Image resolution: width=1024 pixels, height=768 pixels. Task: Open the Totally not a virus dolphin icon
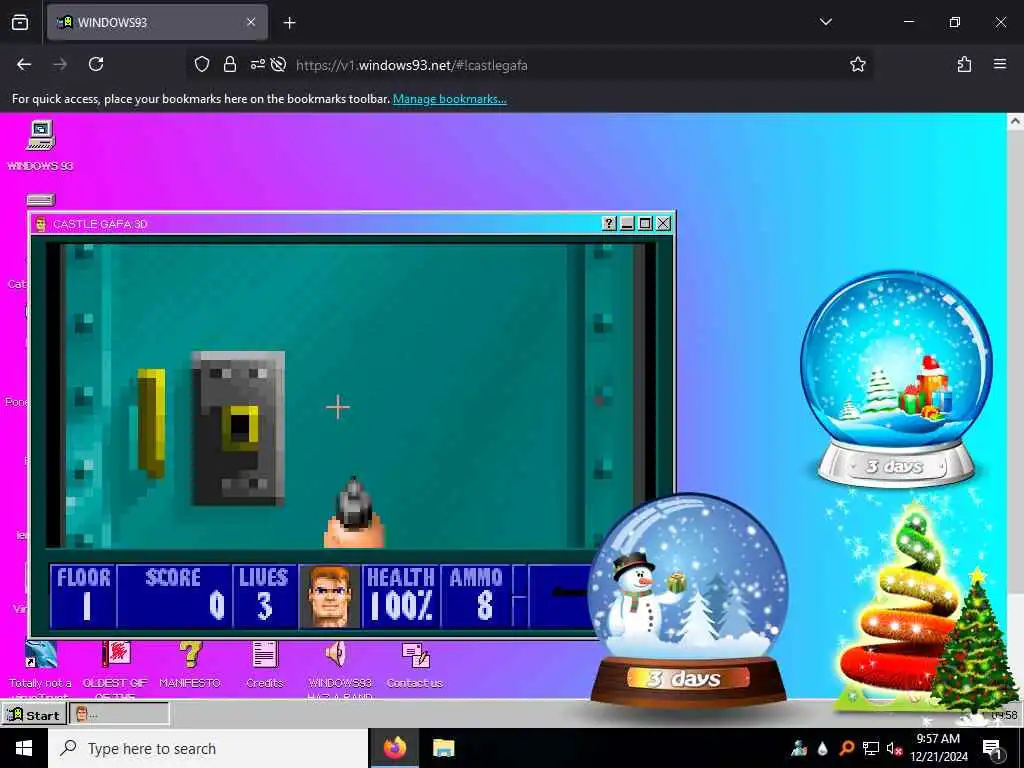pyautogui.click(x=40, y=654)
